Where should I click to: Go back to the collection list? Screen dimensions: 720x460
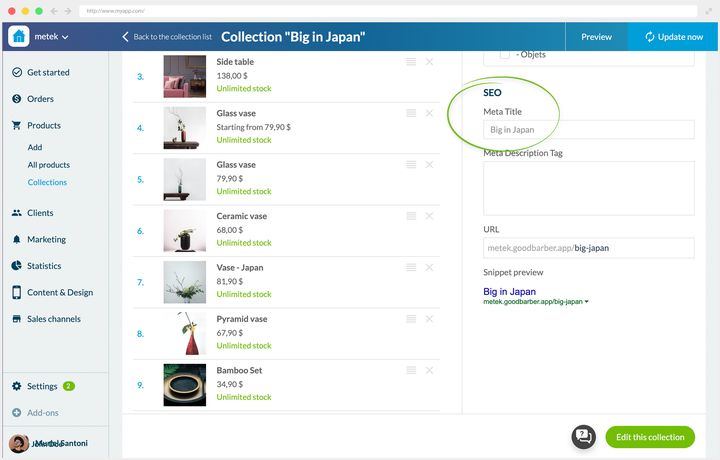pos(167,37)
